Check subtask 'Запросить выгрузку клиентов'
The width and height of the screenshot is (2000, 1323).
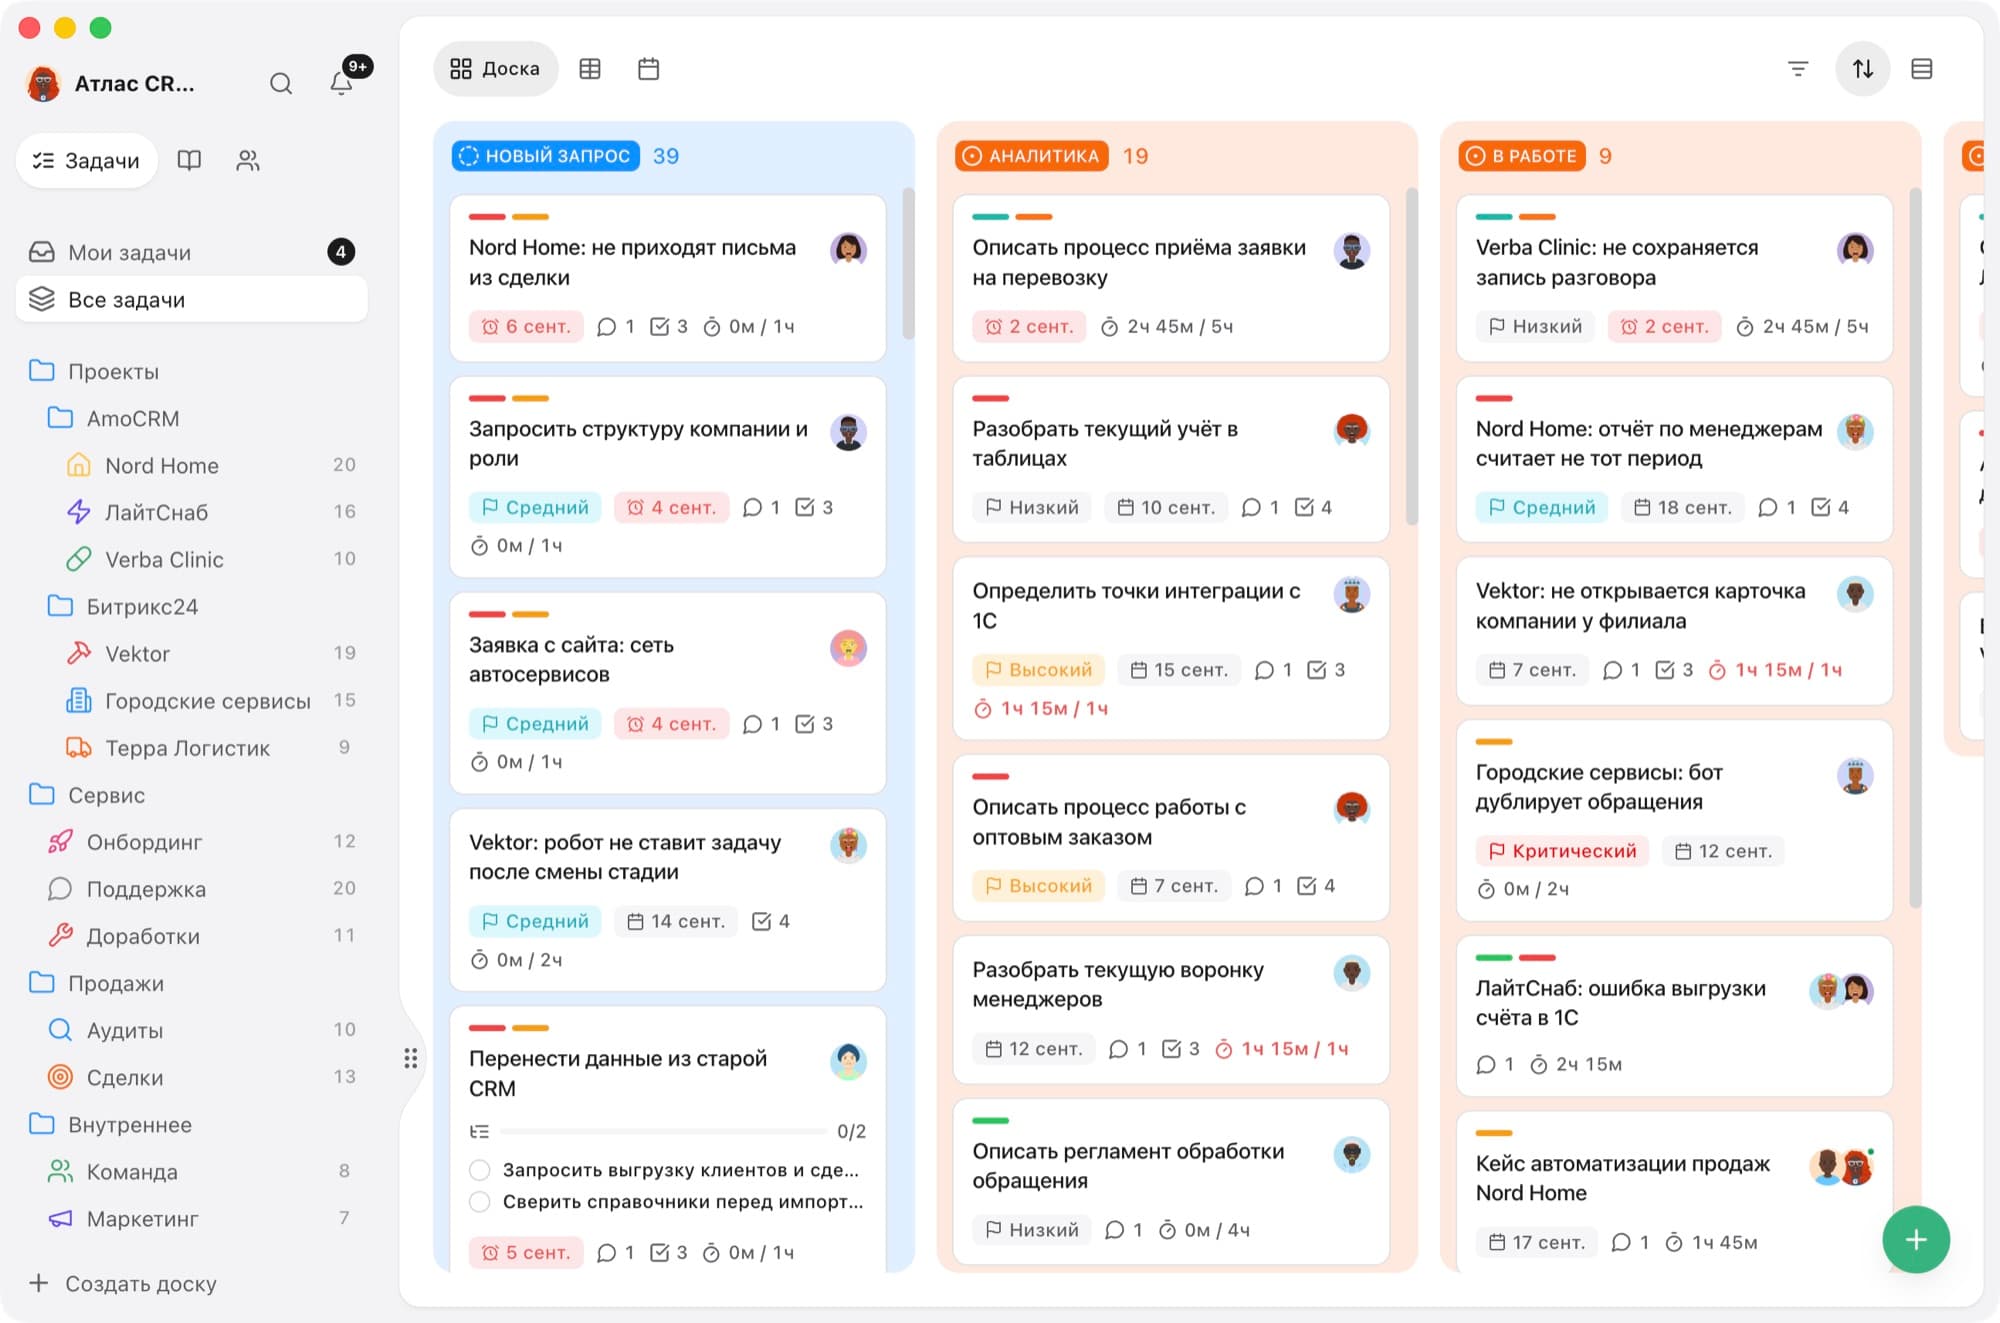pyautogui.click(x=480, y=1170)
